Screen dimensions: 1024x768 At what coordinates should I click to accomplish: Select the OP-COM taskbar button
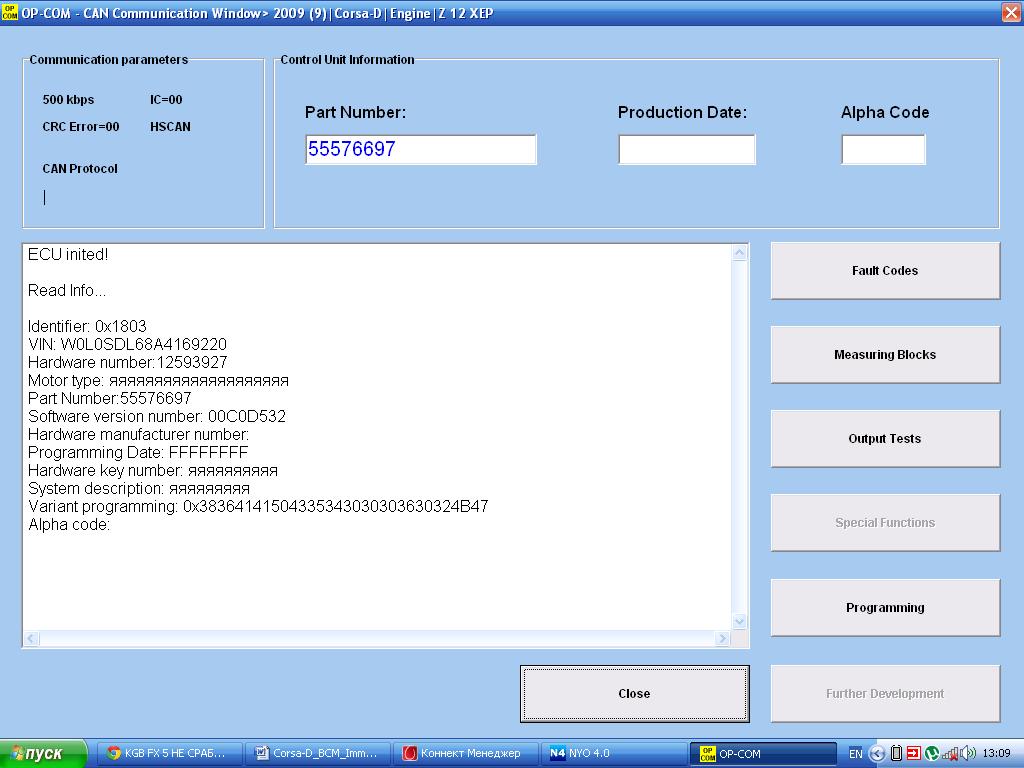763,754
